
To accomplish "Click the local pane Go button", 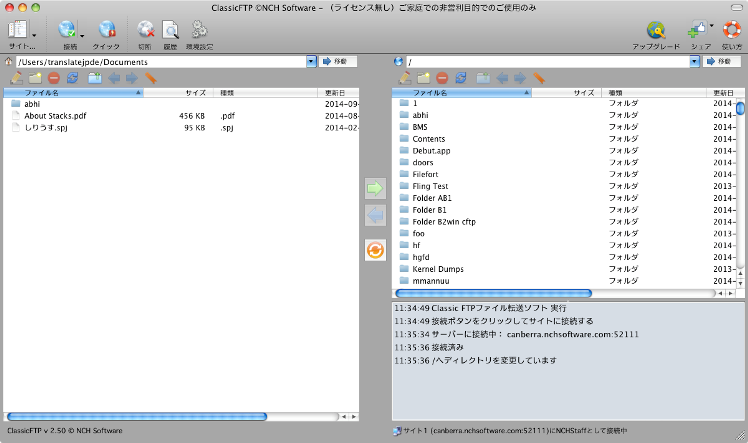I will 338,62.
